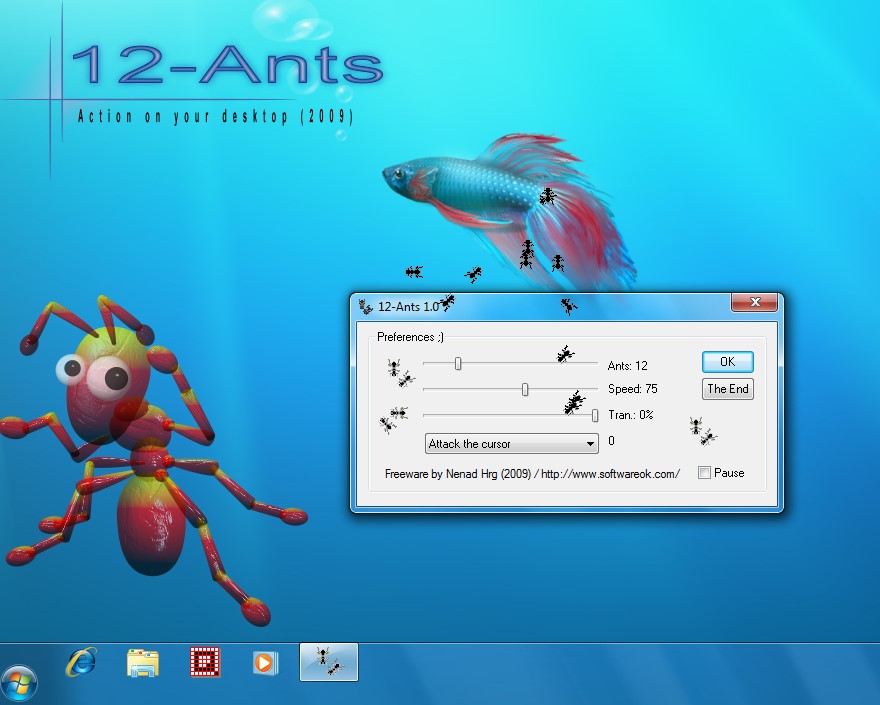Open Windows Media Player from taskbar
Screen dimensions: 880x705
(265, 662)
